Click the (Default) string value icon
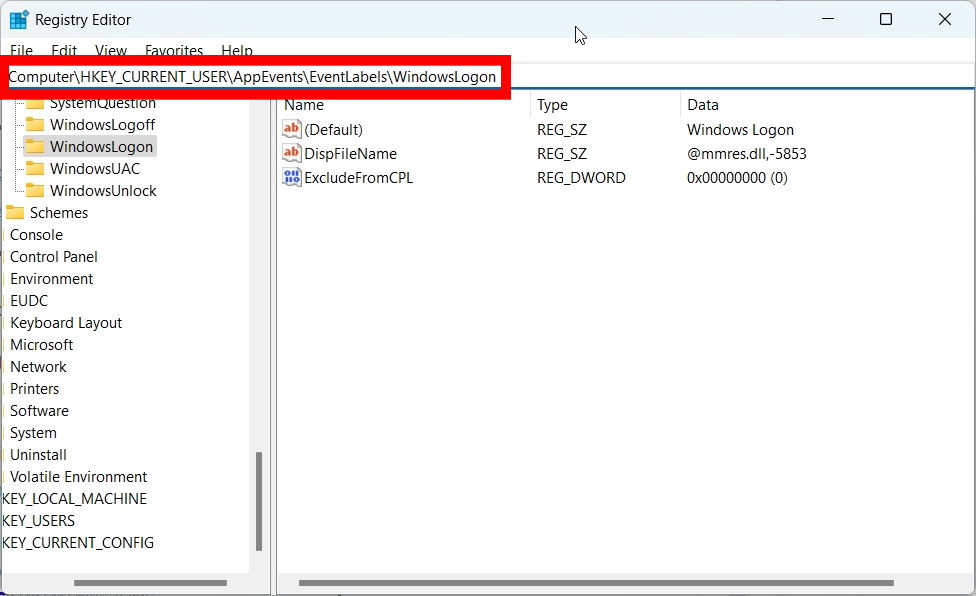Viewport: 976px width, 596px height. (x=291, y=129)
